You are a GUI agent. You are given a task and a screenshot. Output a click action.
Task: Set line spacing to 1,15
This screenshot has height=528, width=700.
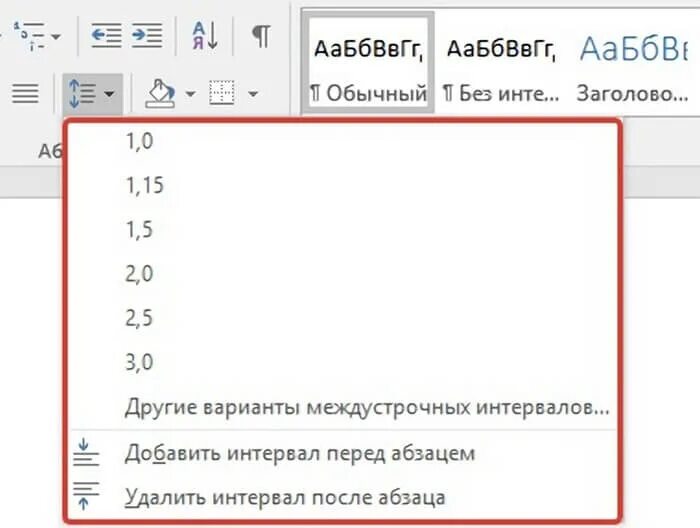point(342,185)
